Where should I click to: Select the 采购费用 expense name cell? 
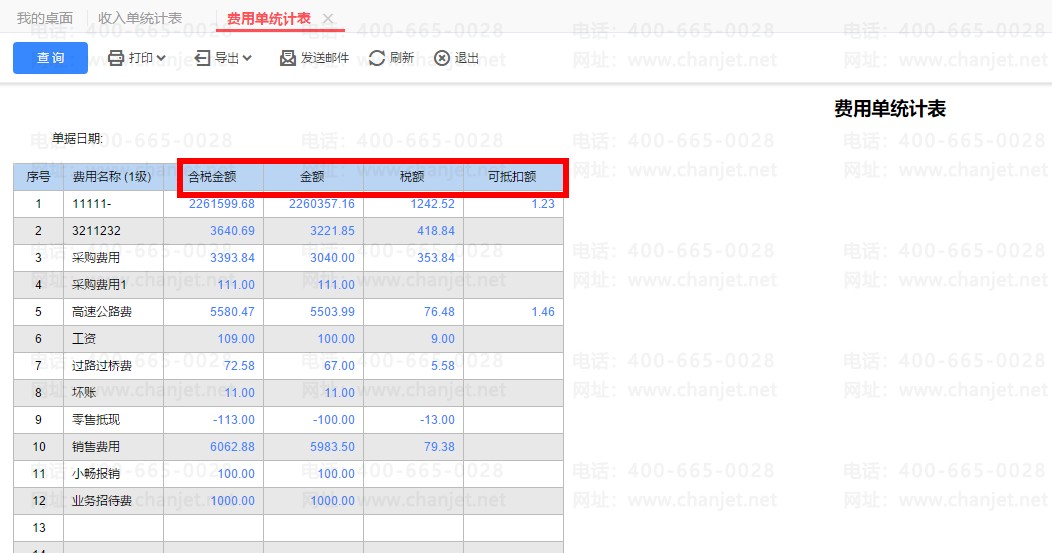click(113, 258)
